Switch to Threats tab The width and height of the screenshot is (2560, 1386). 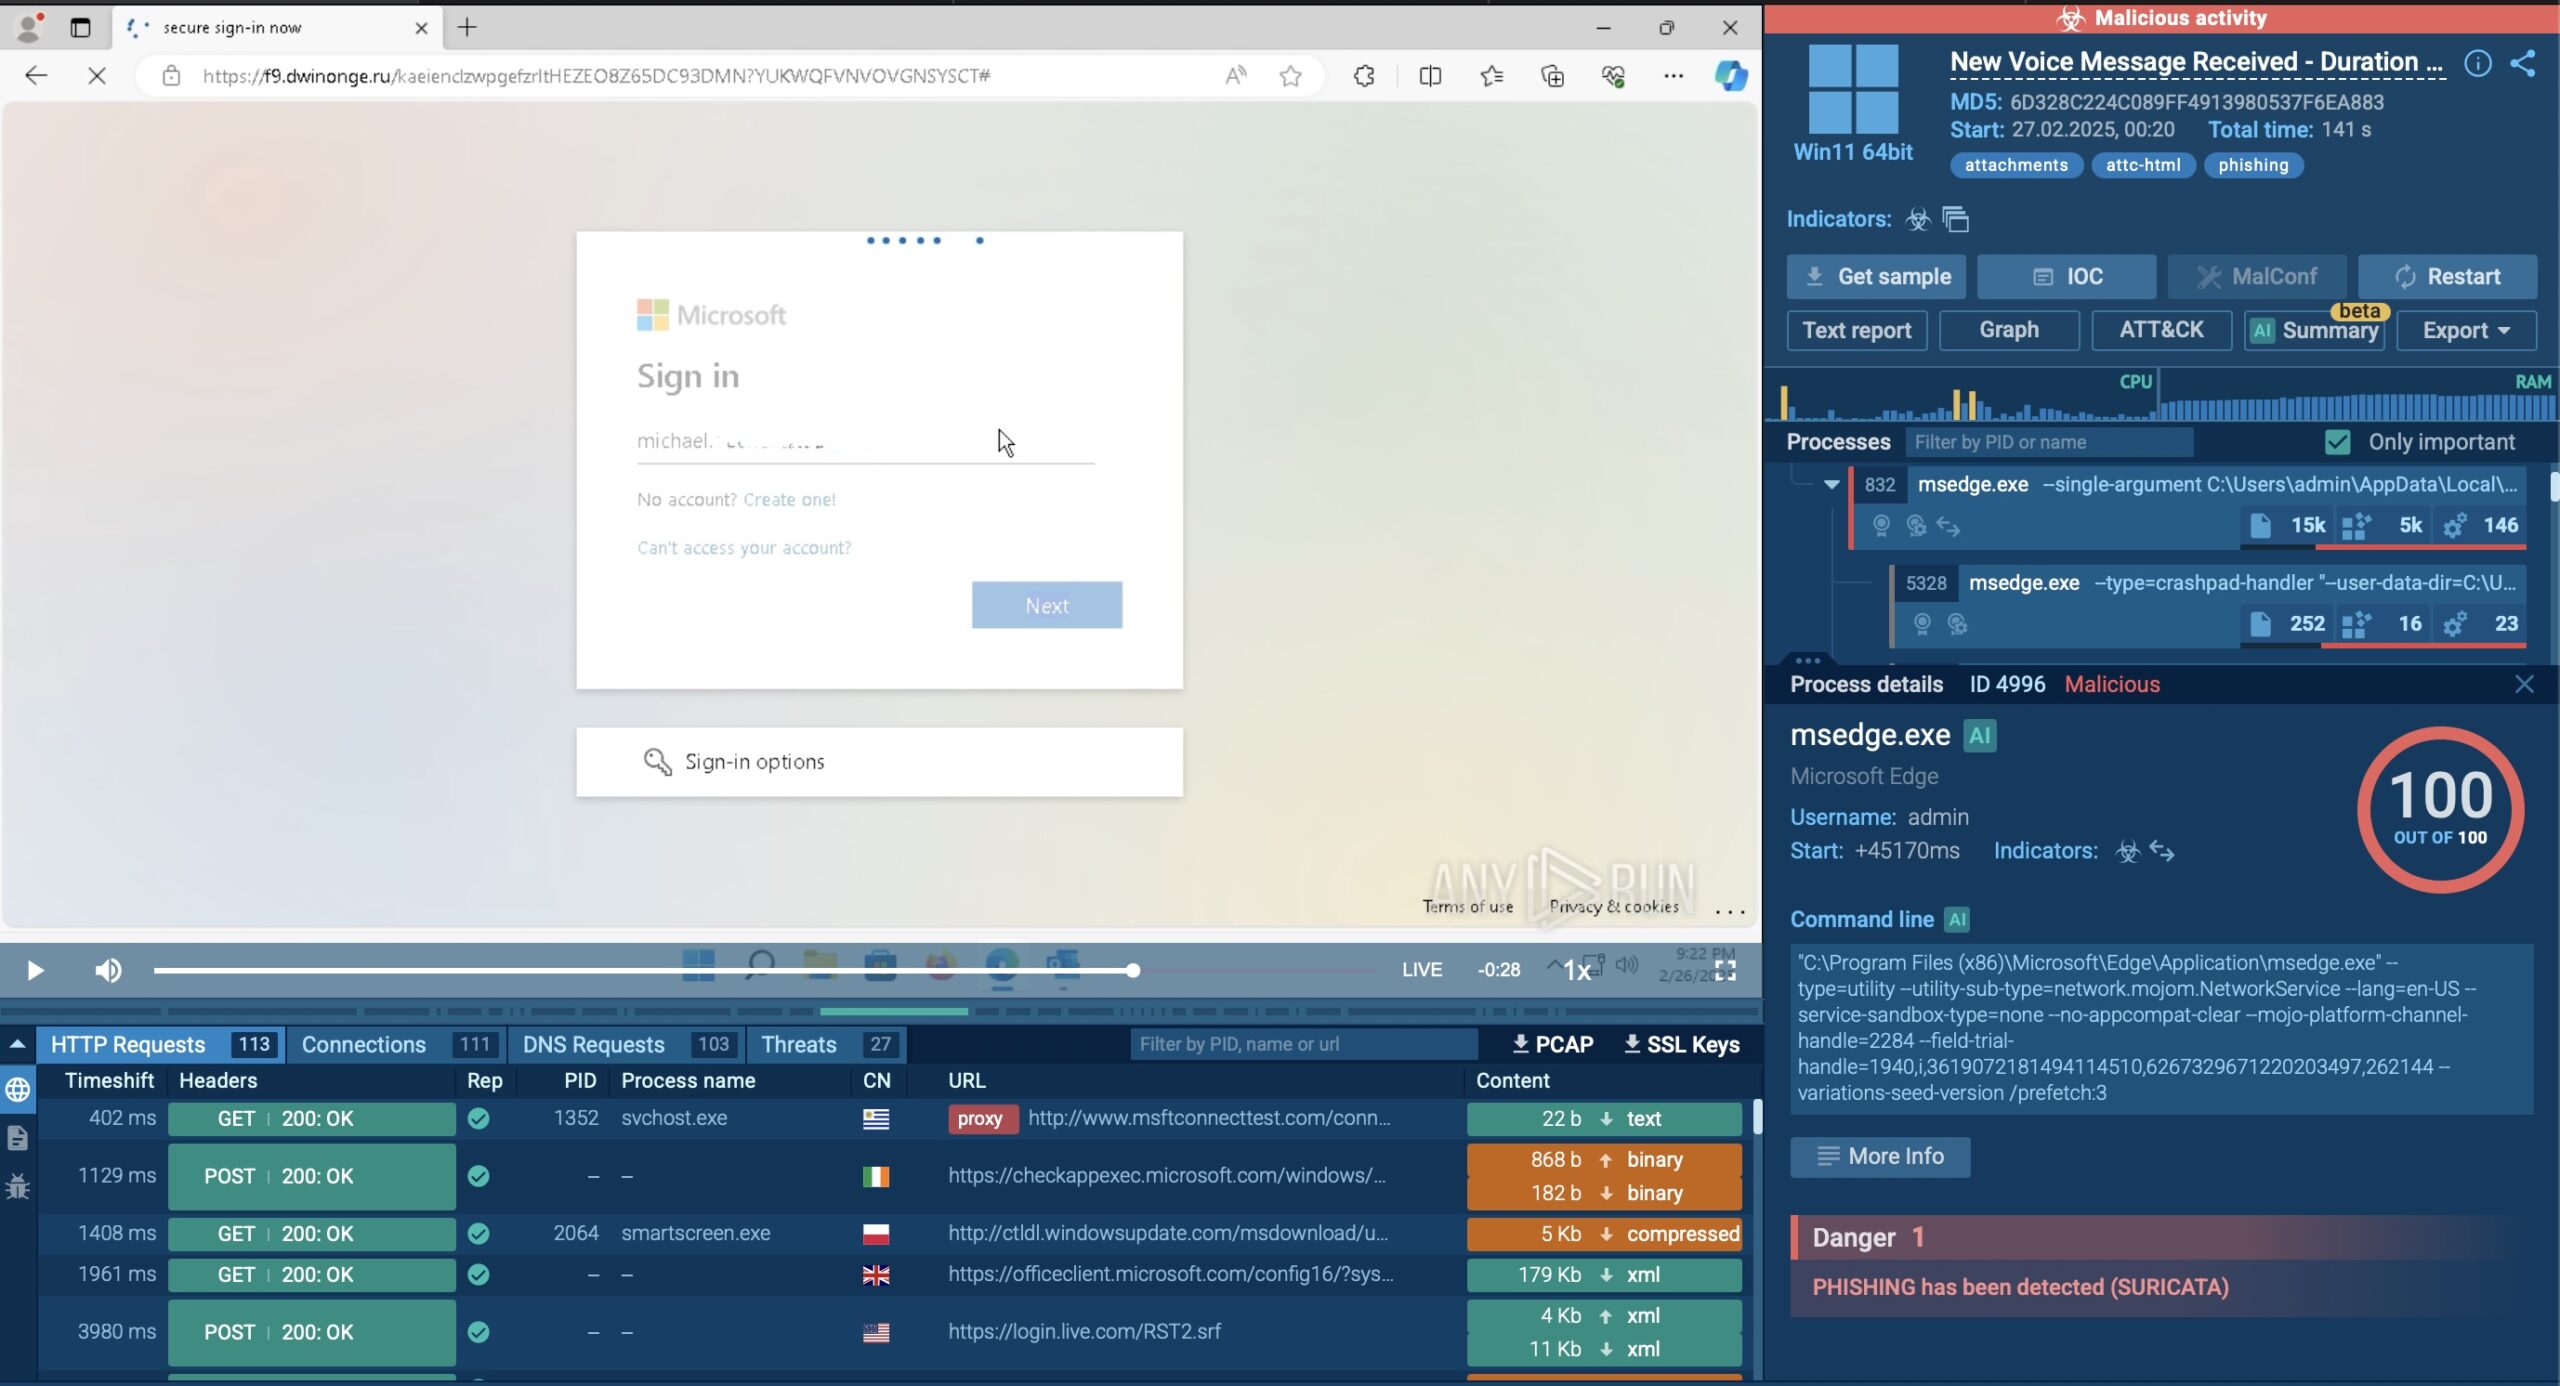827,1044
